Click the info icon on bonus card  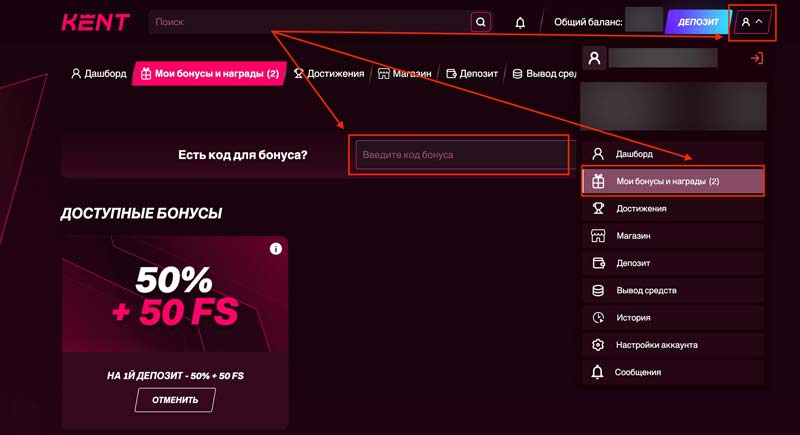click(276, 249)
